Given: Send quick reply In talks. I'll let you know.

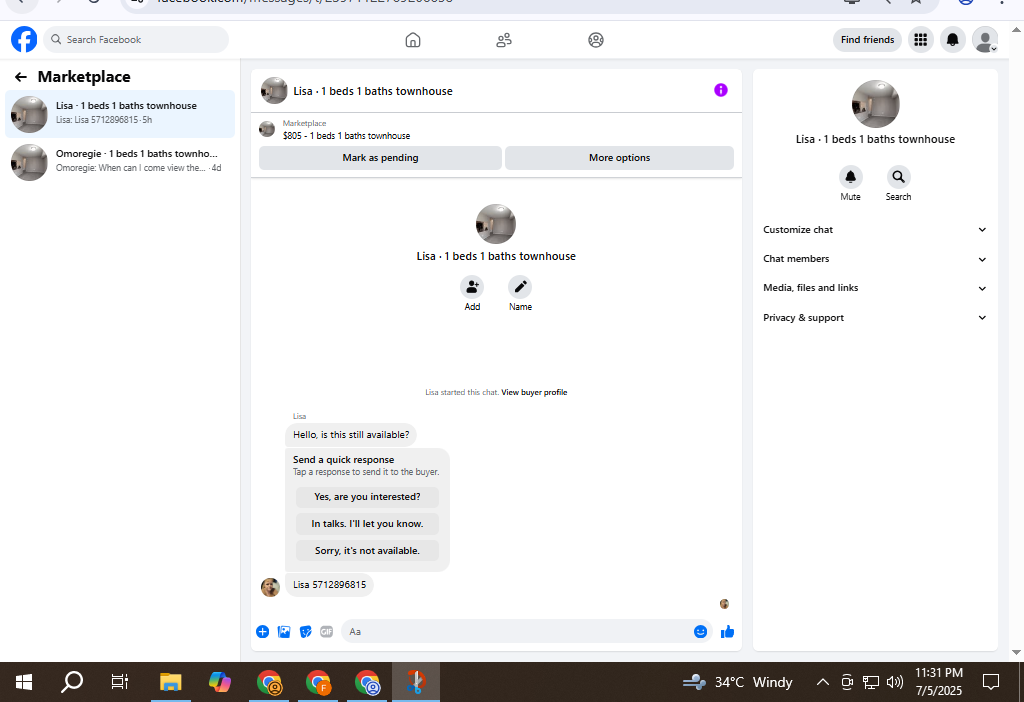Looking at the screenshot, I should coord(367,524).
